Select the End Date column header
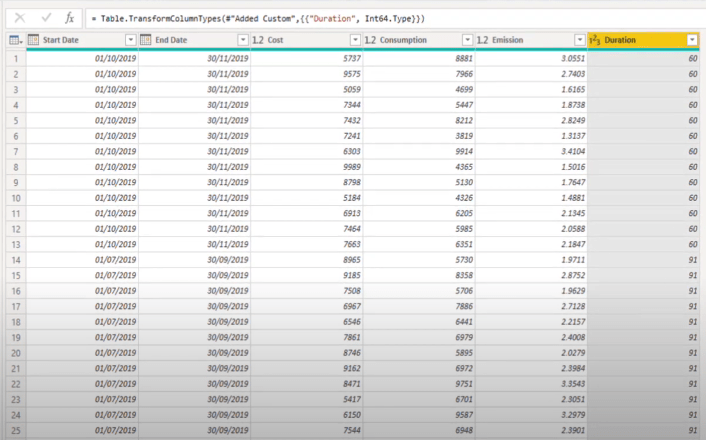The height and width of the screenshot is (440, 706). point(195,40)
